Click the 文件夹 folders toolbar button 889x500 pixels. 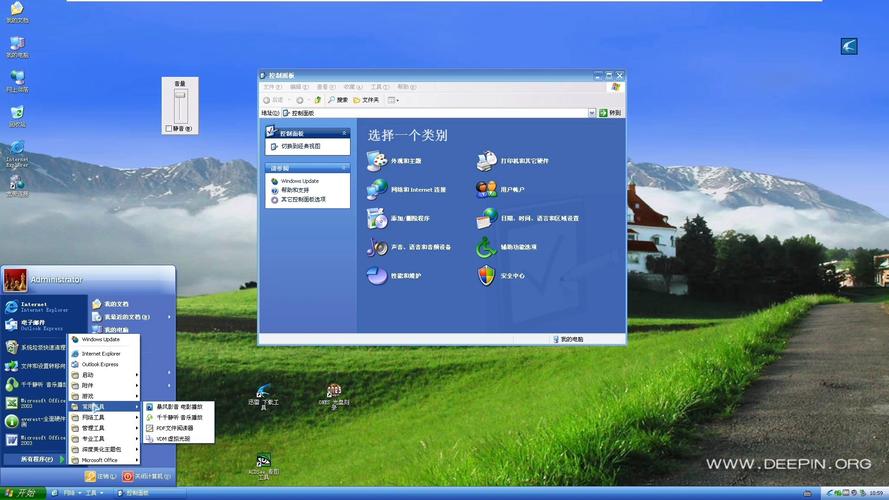pos(366,100)
